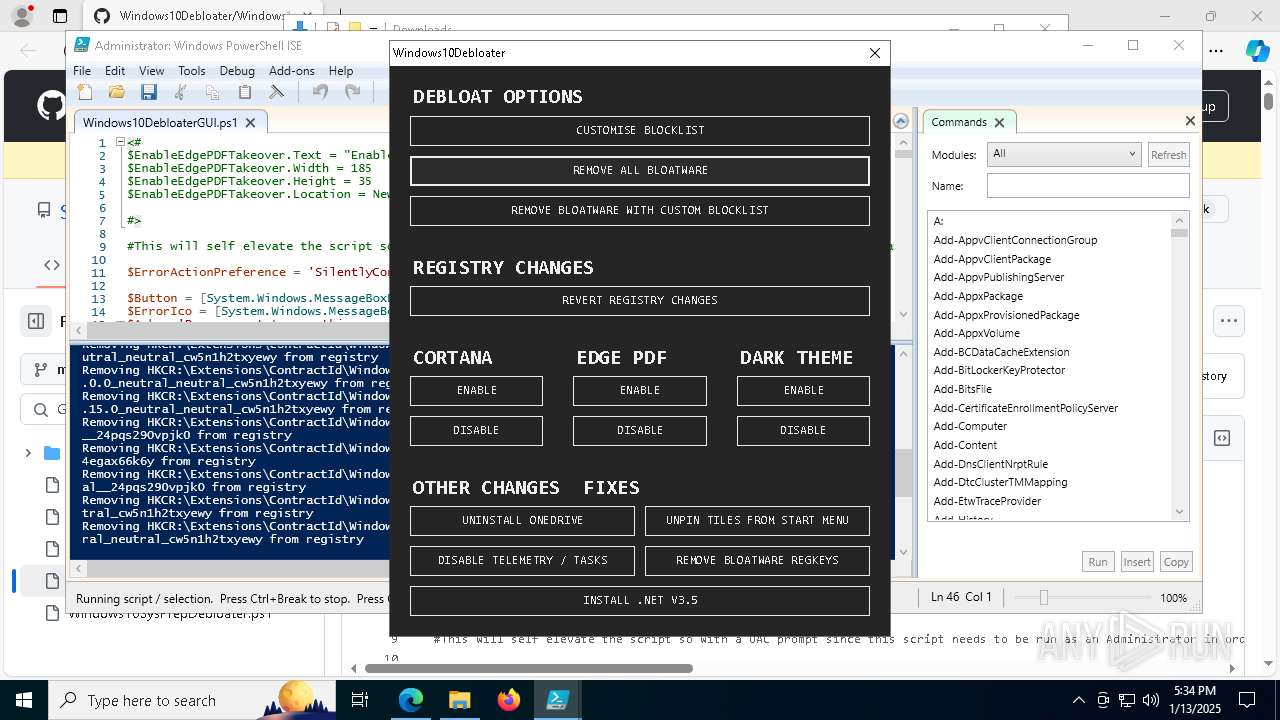This screenshot has height=720, width=1280.
Task: Click the ISE zoom slider thumb
Action: point(1043,597)
